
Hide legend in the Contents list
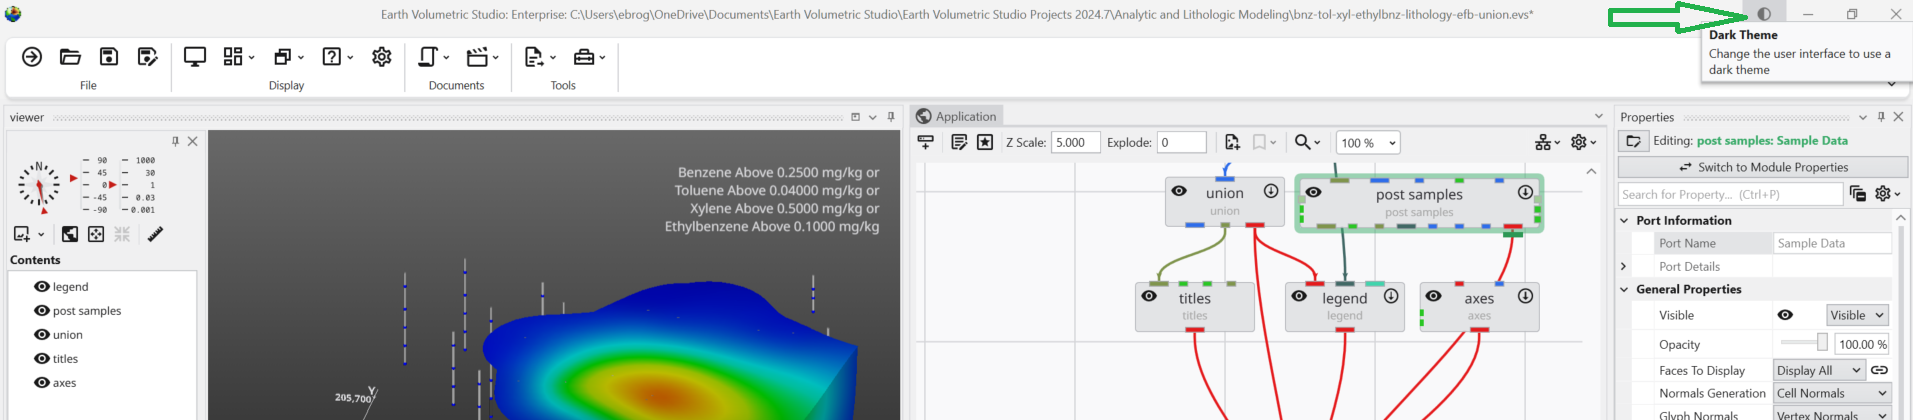(42, 287)
